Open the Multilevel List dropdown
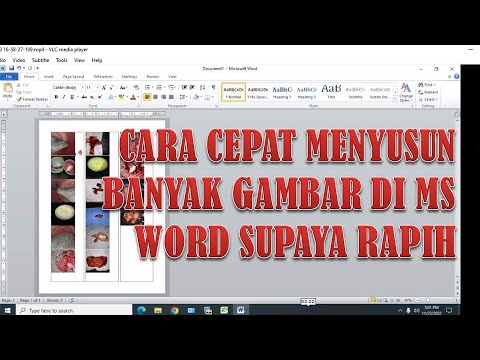The width and height of the screenshot is (480, 360). click(176, 87)
